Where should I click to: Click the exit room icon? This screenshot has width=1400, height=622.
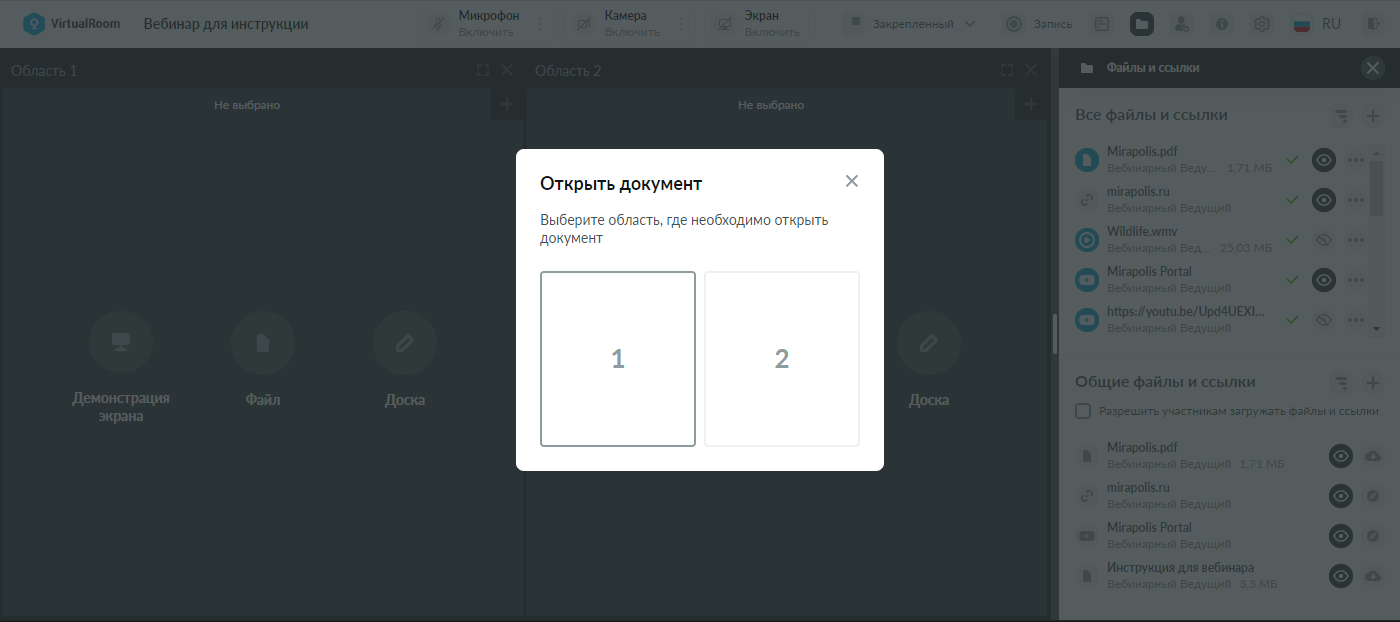click(1374, 24)
